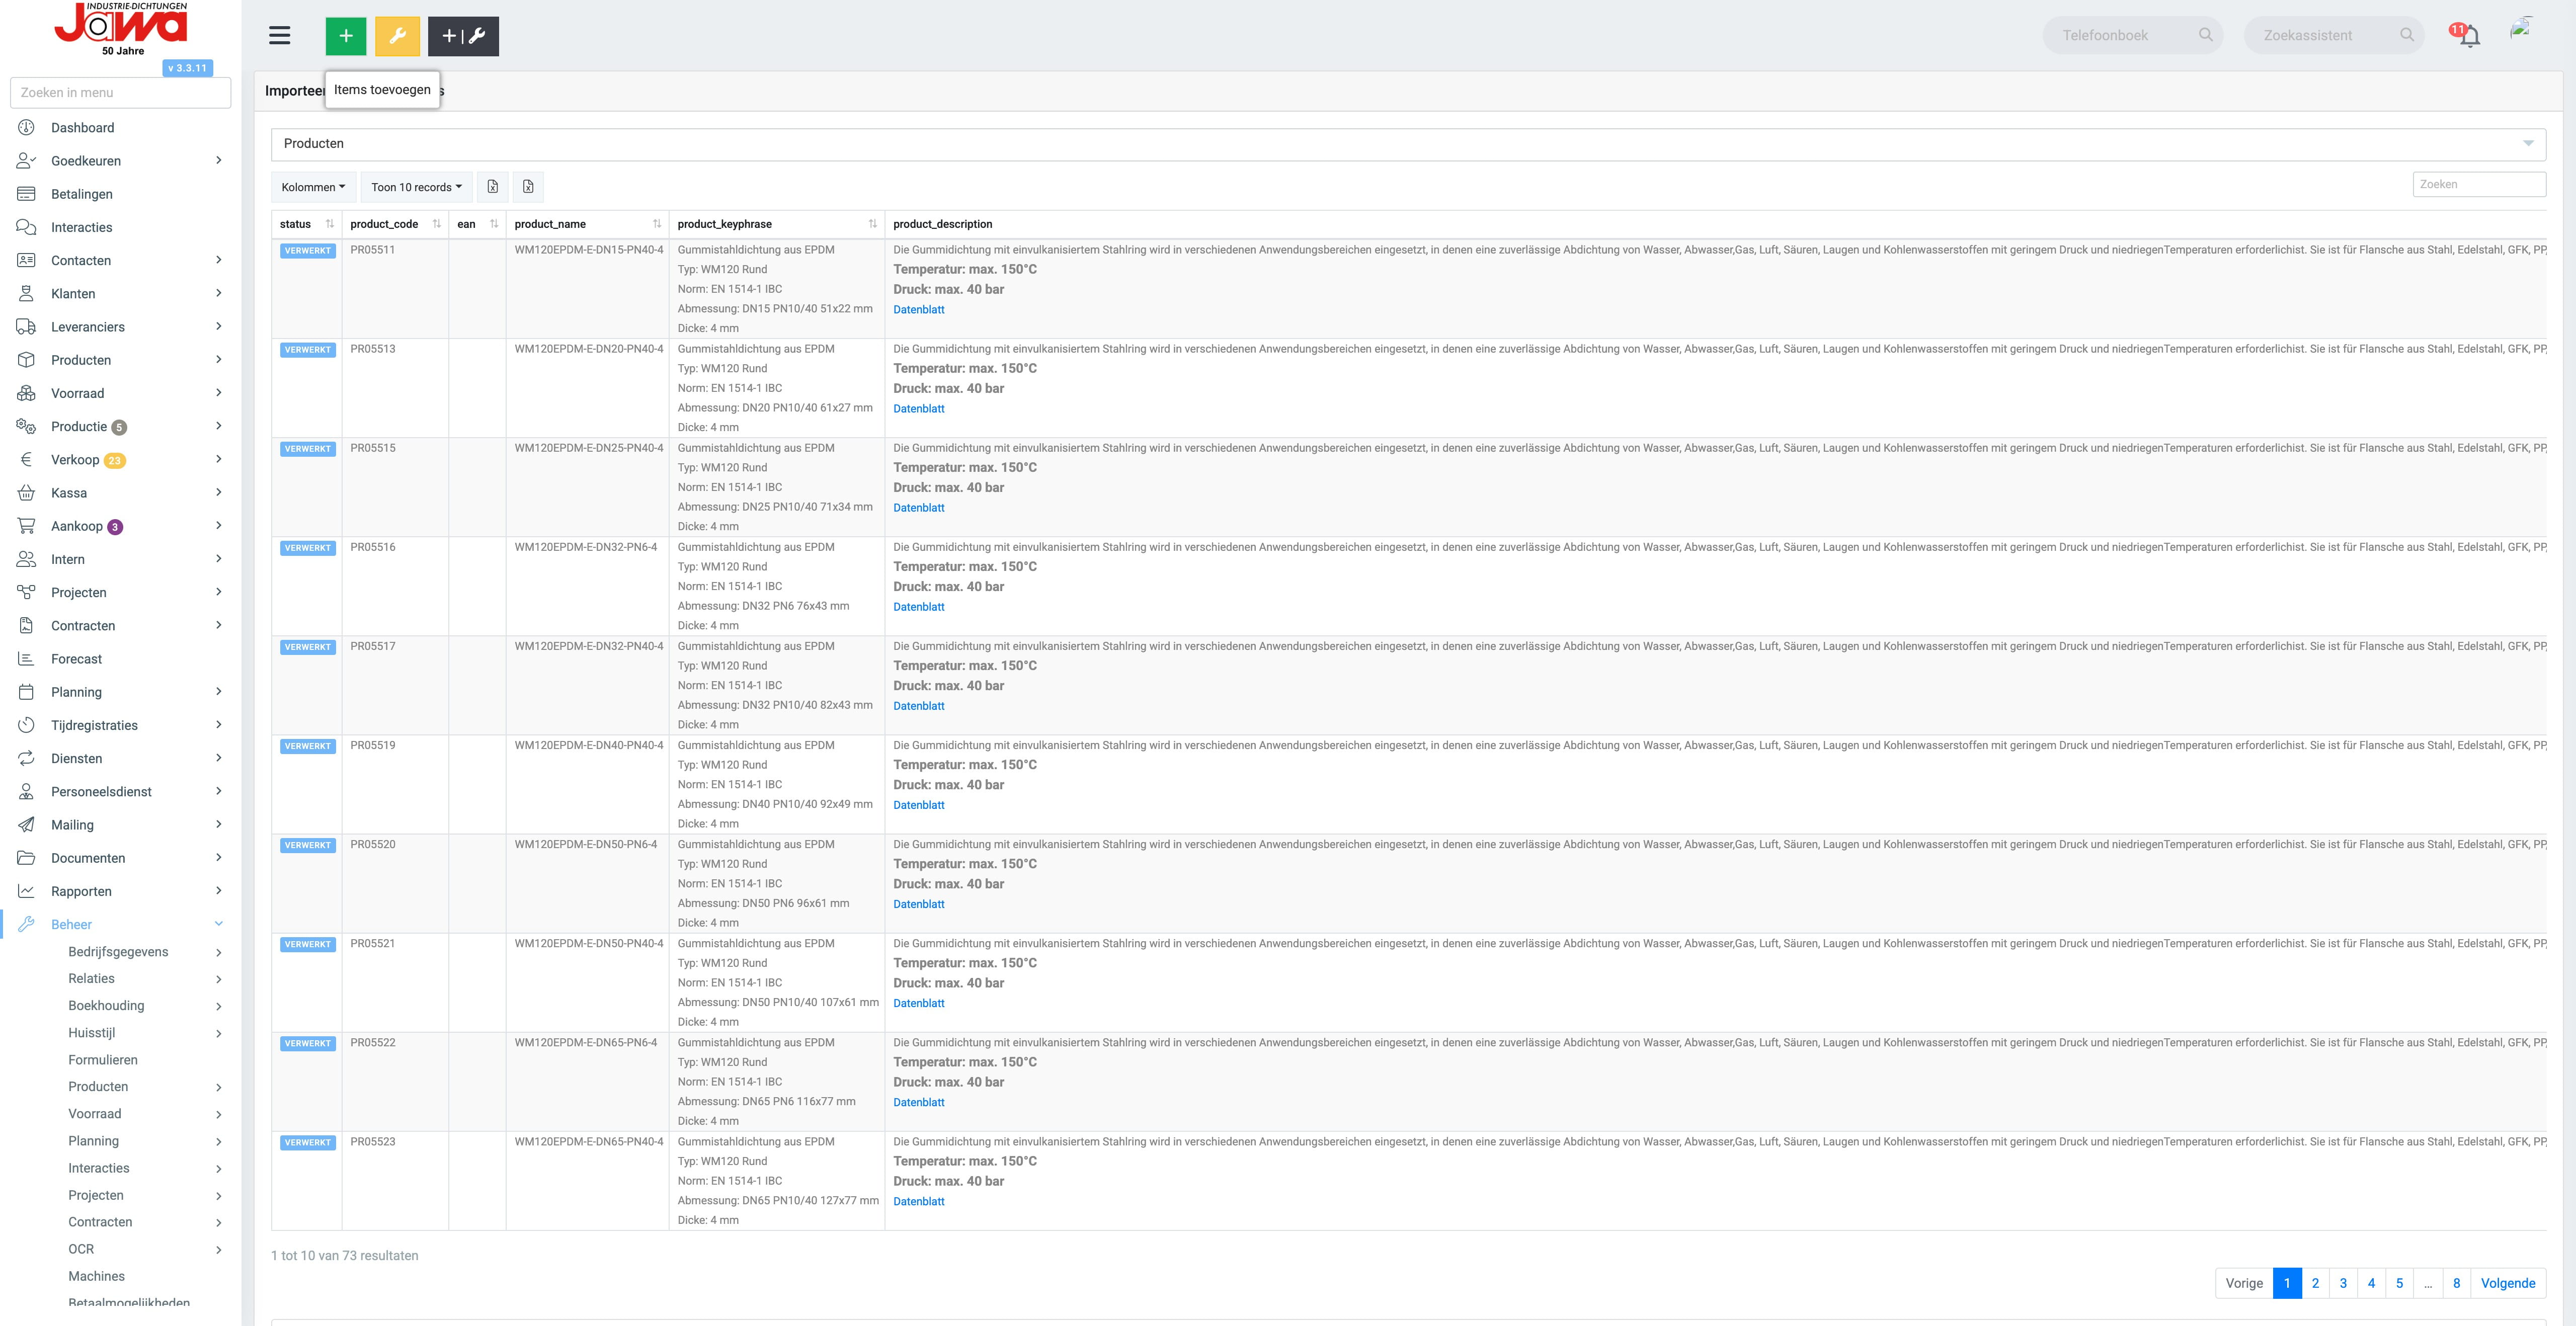This screenshot has width=2576, height=1326.
Task: Export table with first file icon button
Action: coord(493,187)
